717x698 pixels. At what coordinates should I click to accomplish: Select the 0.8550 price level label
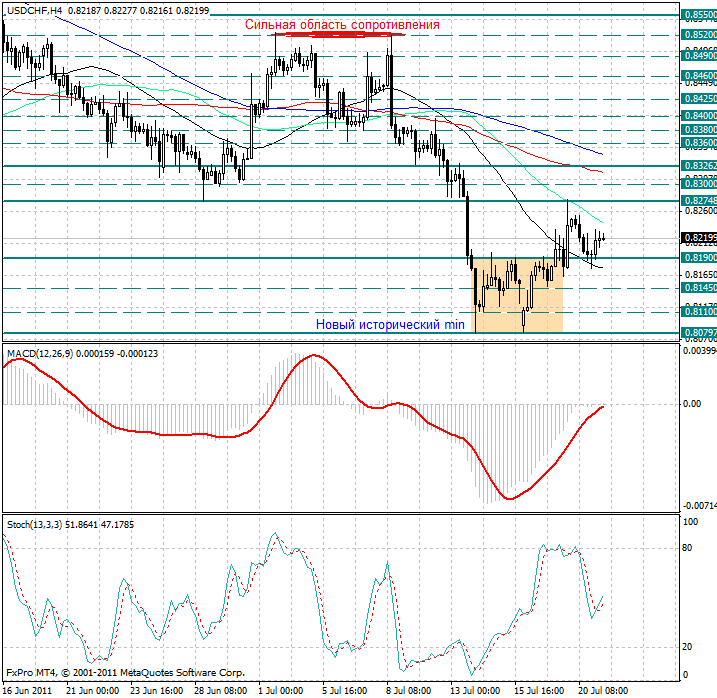[x=698, y=16]
